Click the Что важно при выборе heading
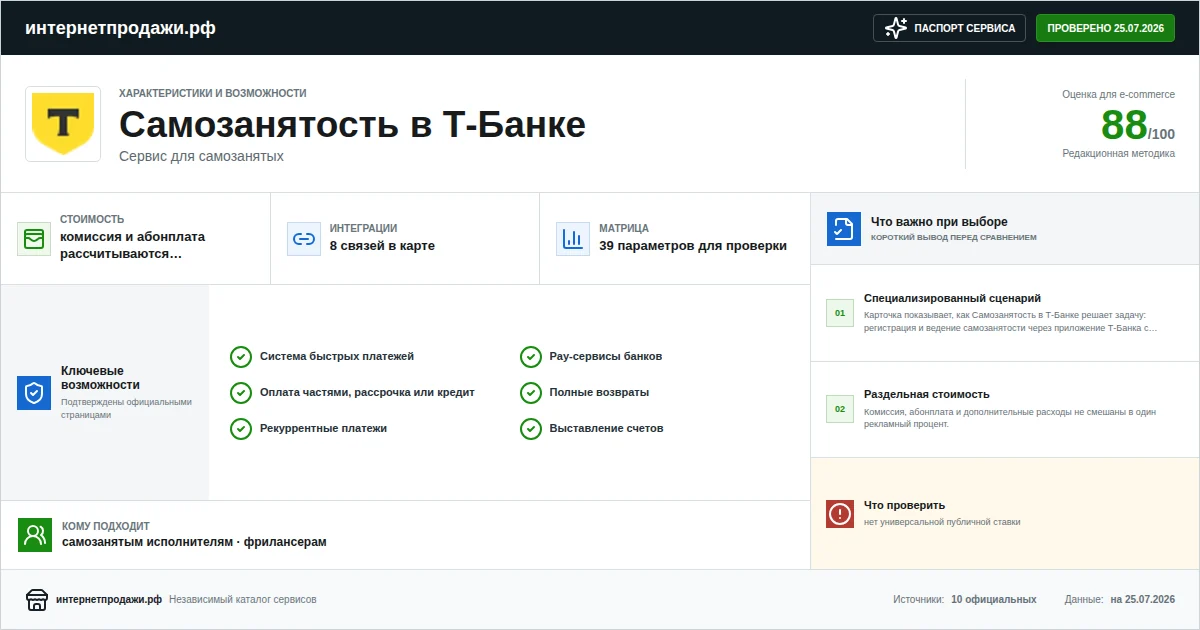Image resolution: width=1200 pixels, height=630 pixels. 939,222
